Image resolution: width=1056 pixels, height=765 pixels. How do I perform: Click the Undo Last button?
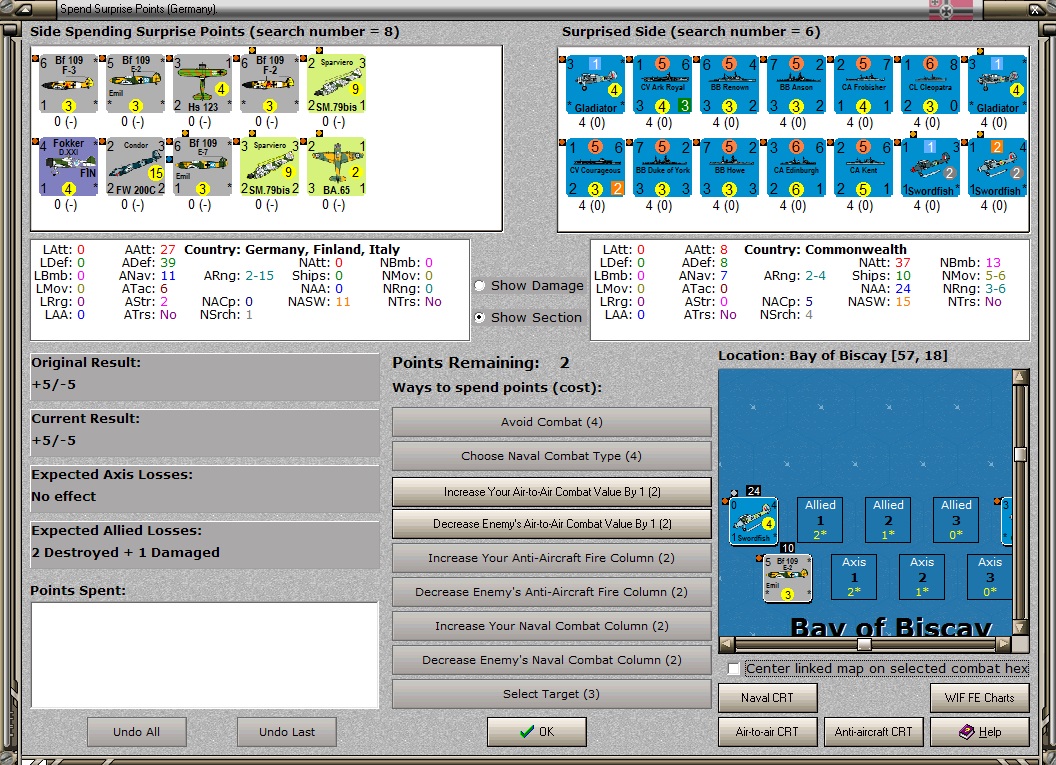click(x=287, y=732)
